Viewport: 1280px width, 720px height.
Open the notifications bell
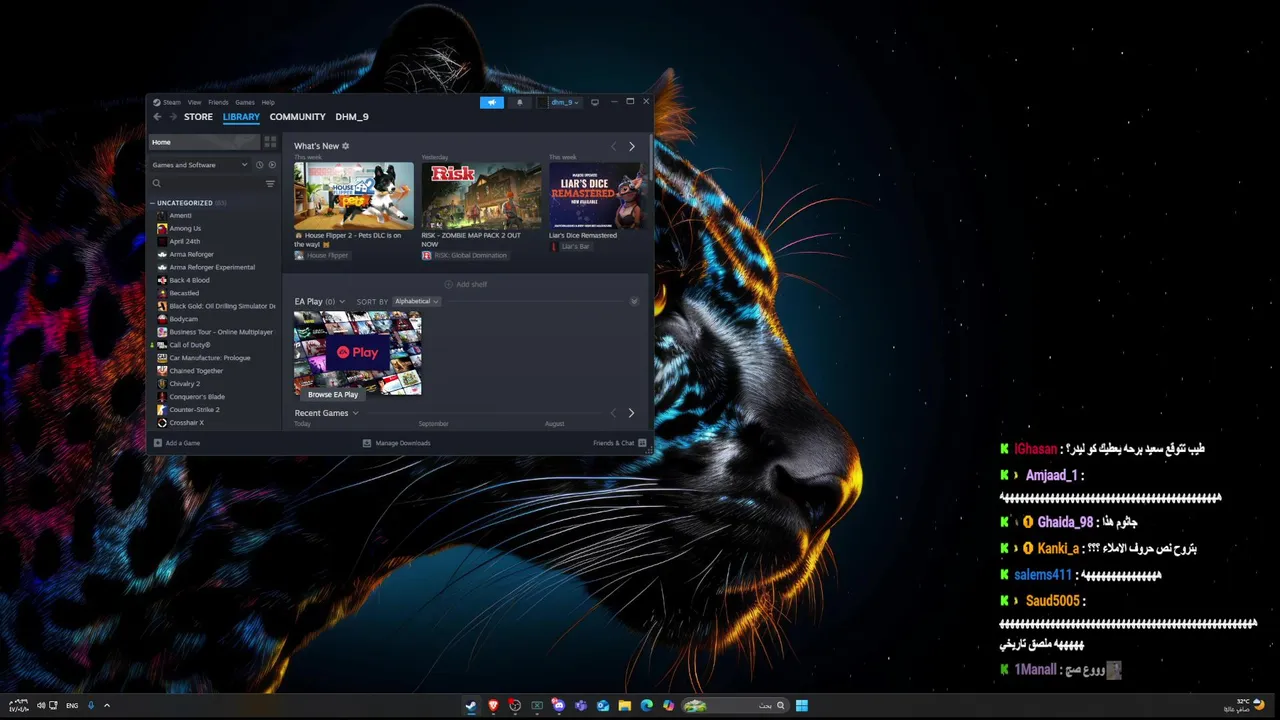click(519, 102)
